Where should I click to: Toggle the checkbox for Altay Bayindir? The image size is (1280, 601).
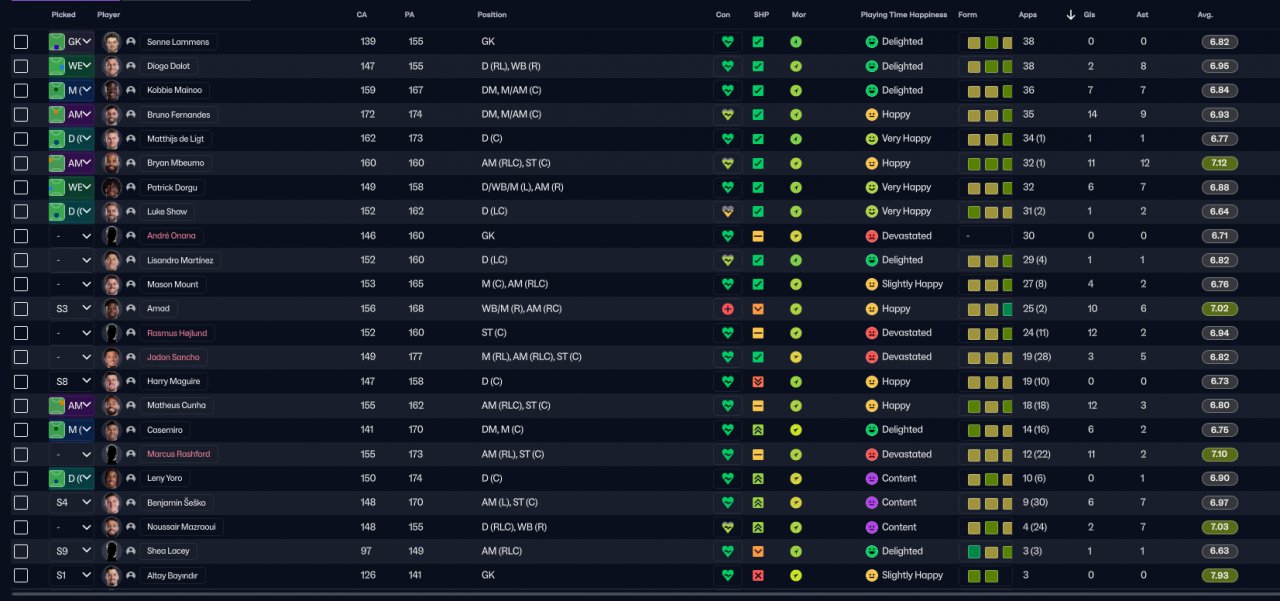coord(21,575)
